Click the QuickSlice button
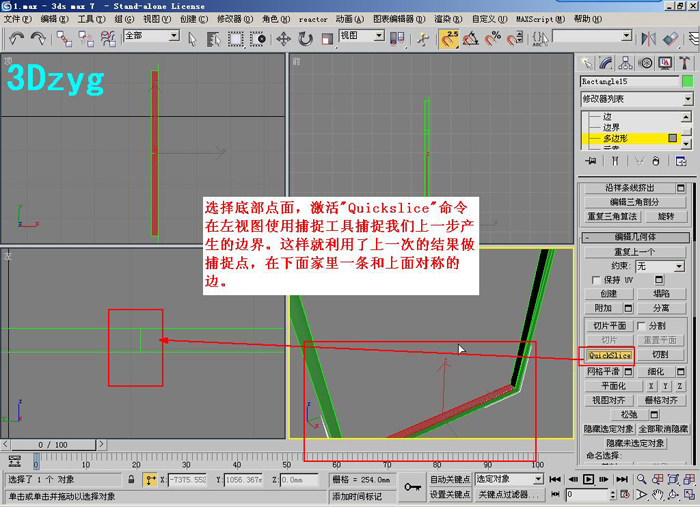 (x=609, y=355)
